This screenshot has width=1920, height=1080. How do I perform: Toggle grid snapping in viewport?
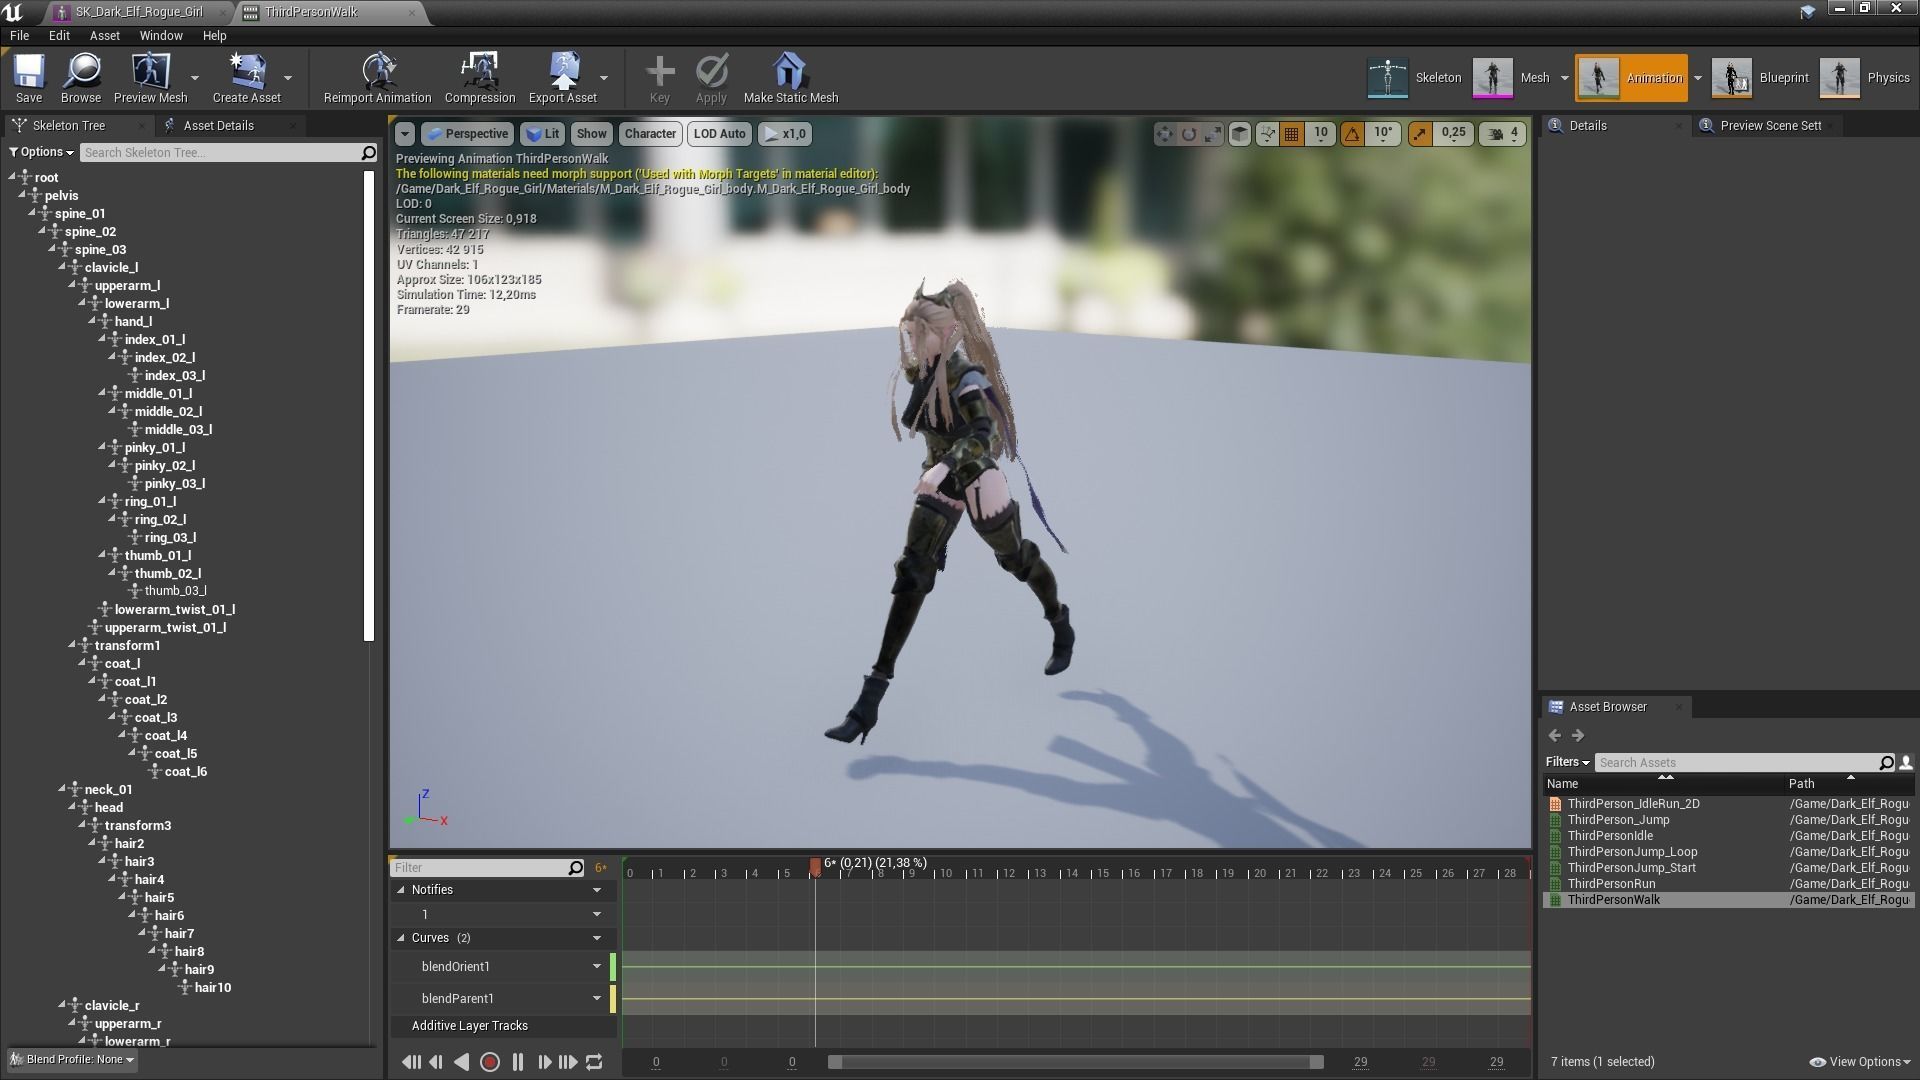point(1292,134)
